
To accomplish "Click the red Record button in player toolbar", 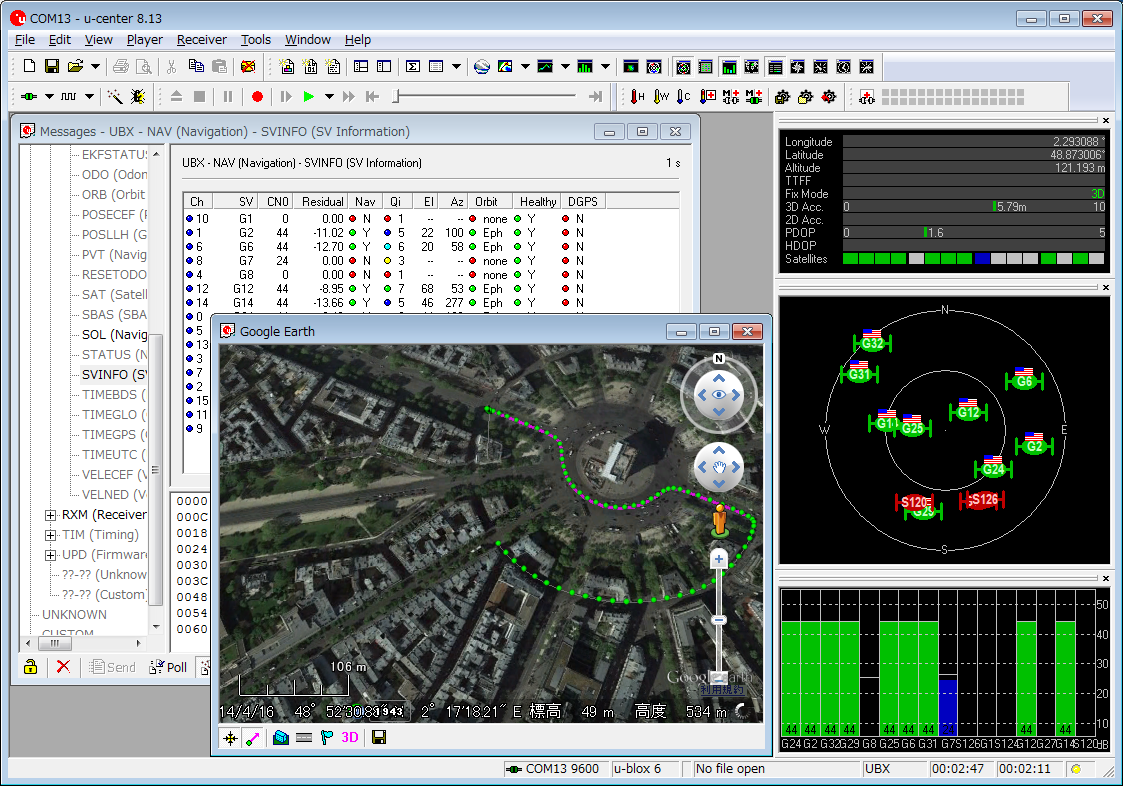I will click(x=257, y=97).
